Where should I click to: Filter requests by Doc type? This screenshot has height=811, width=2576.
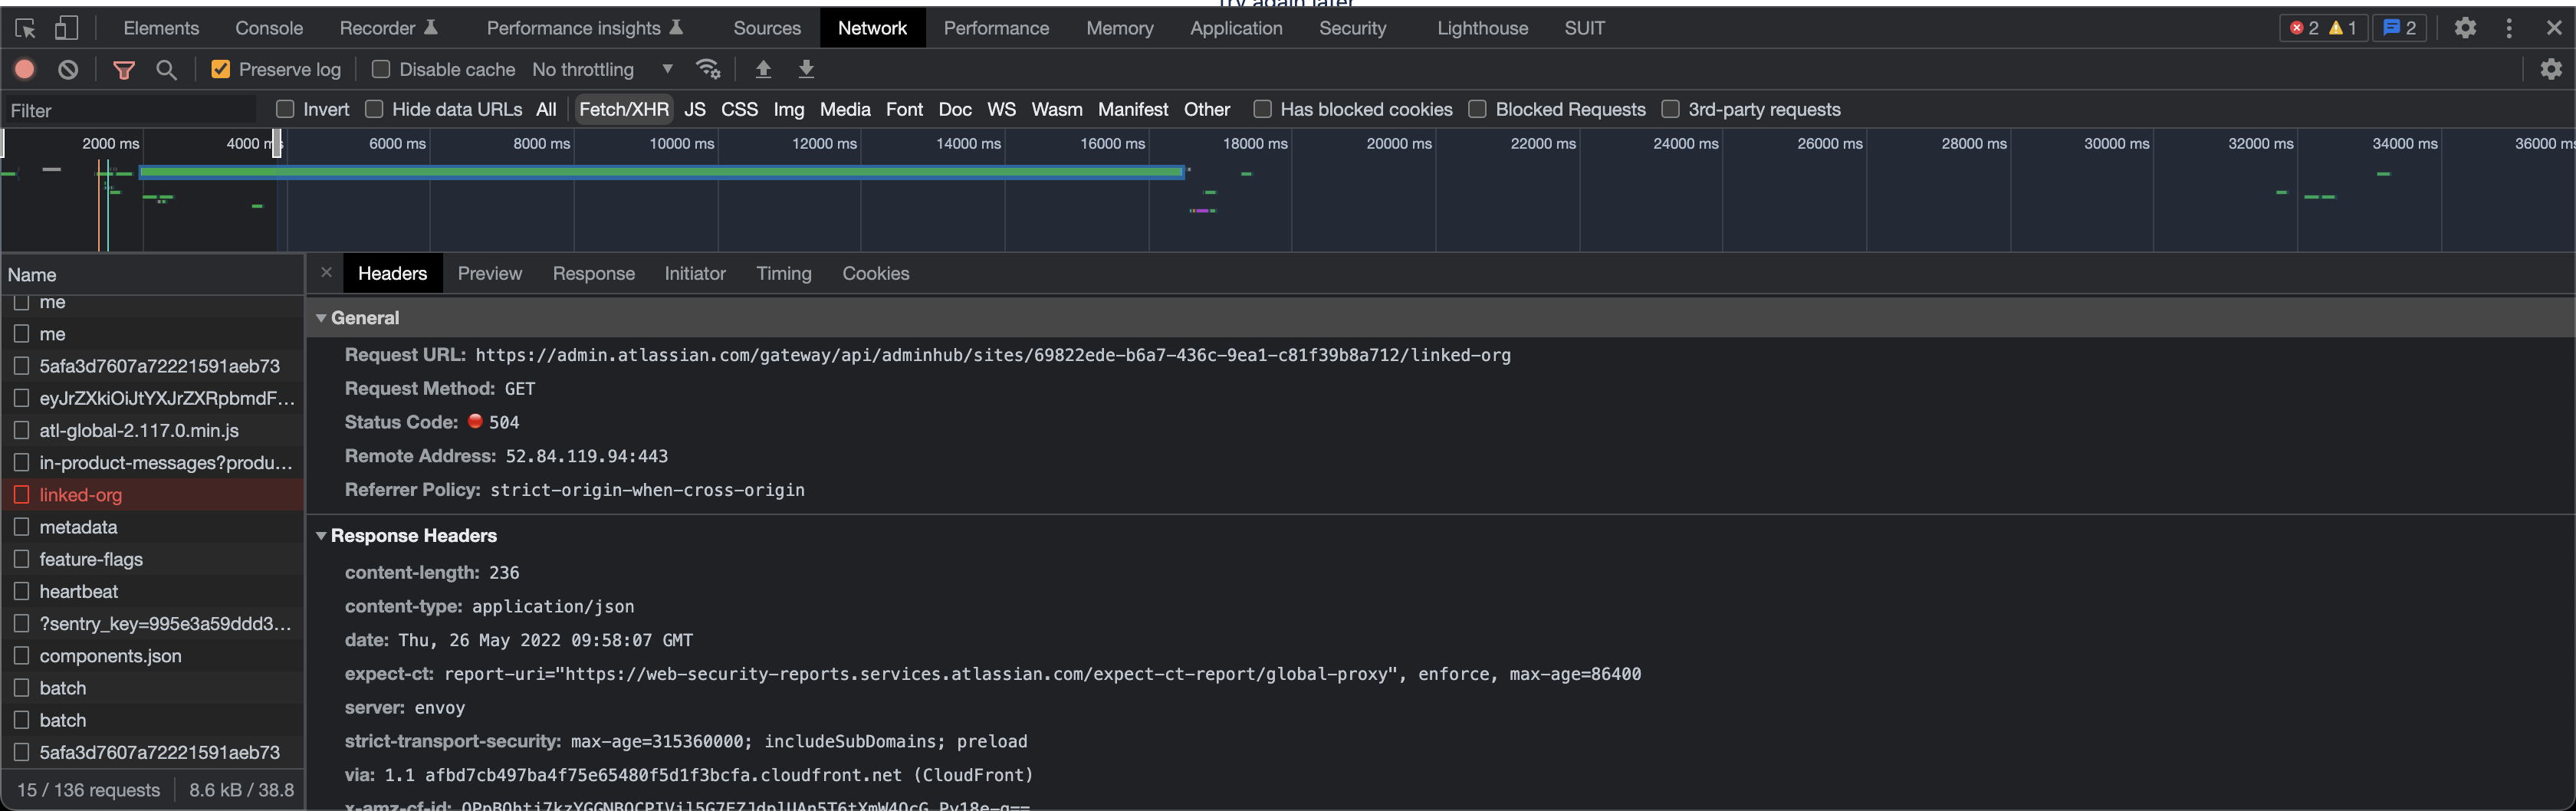coord(955,109)
